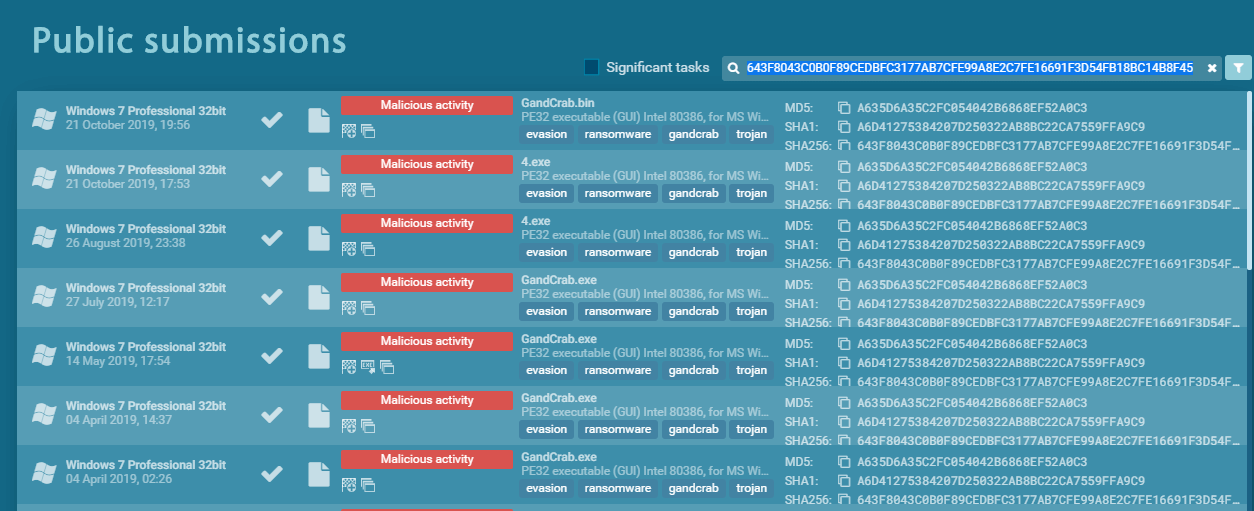Open the GandCrab.bin file name link
Image resolution: width=1254 pixels, height=511 pixels.
[558, 103]
